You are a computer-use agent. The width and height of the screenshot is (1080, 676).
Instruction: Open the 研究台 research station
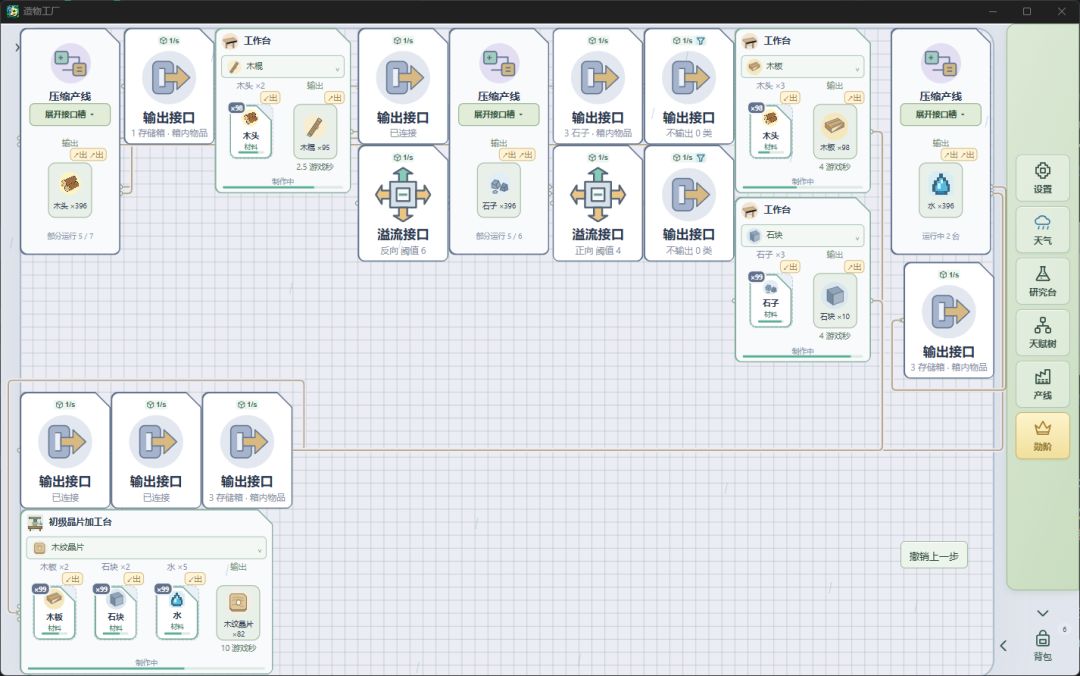pos(1042,281)
